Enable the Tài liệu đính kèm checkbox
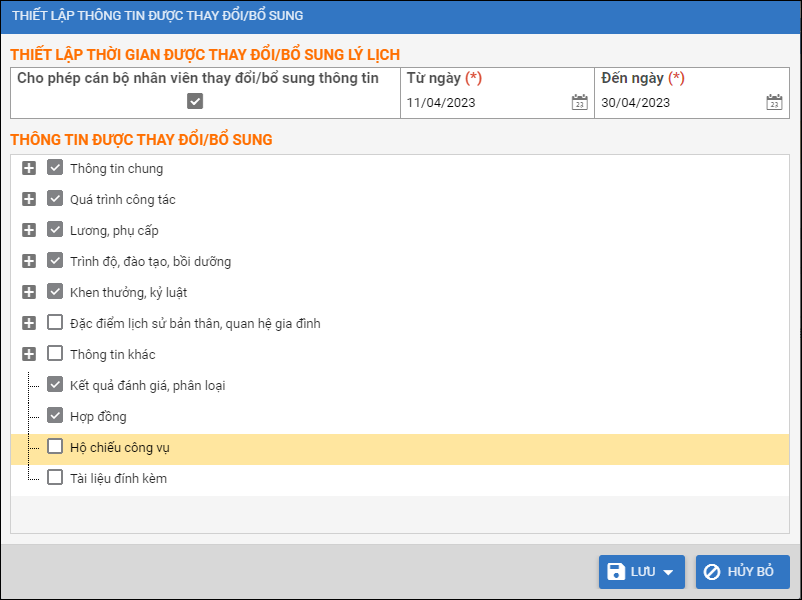 point(55,478)
